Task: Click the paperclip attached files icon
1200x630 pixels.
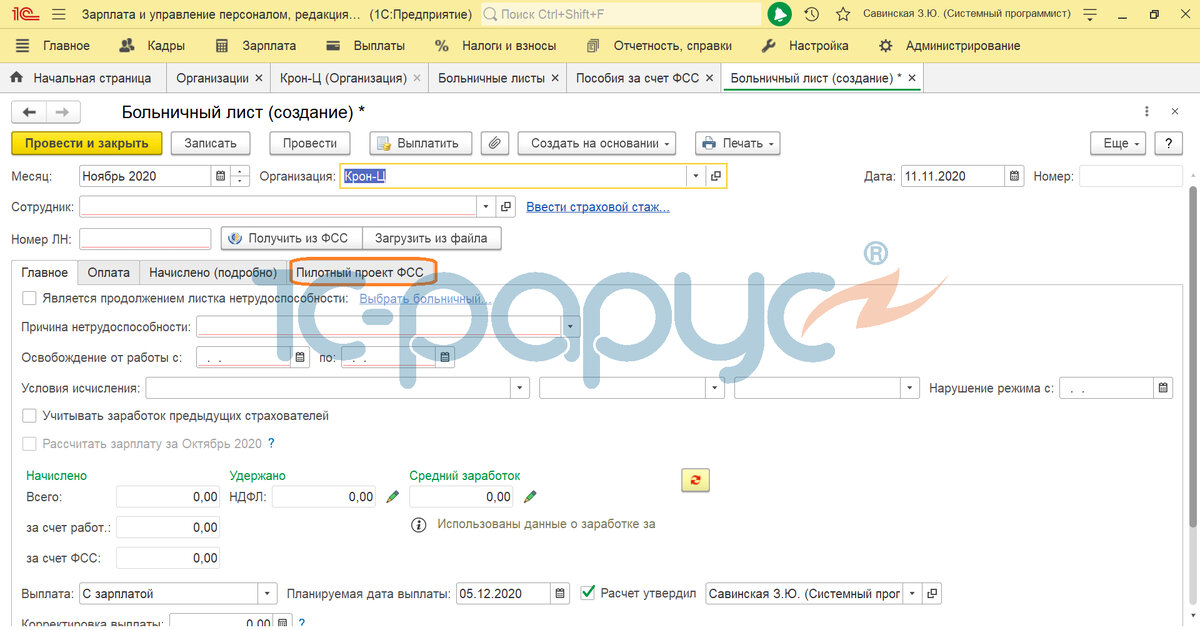Action: pos(494,143)
